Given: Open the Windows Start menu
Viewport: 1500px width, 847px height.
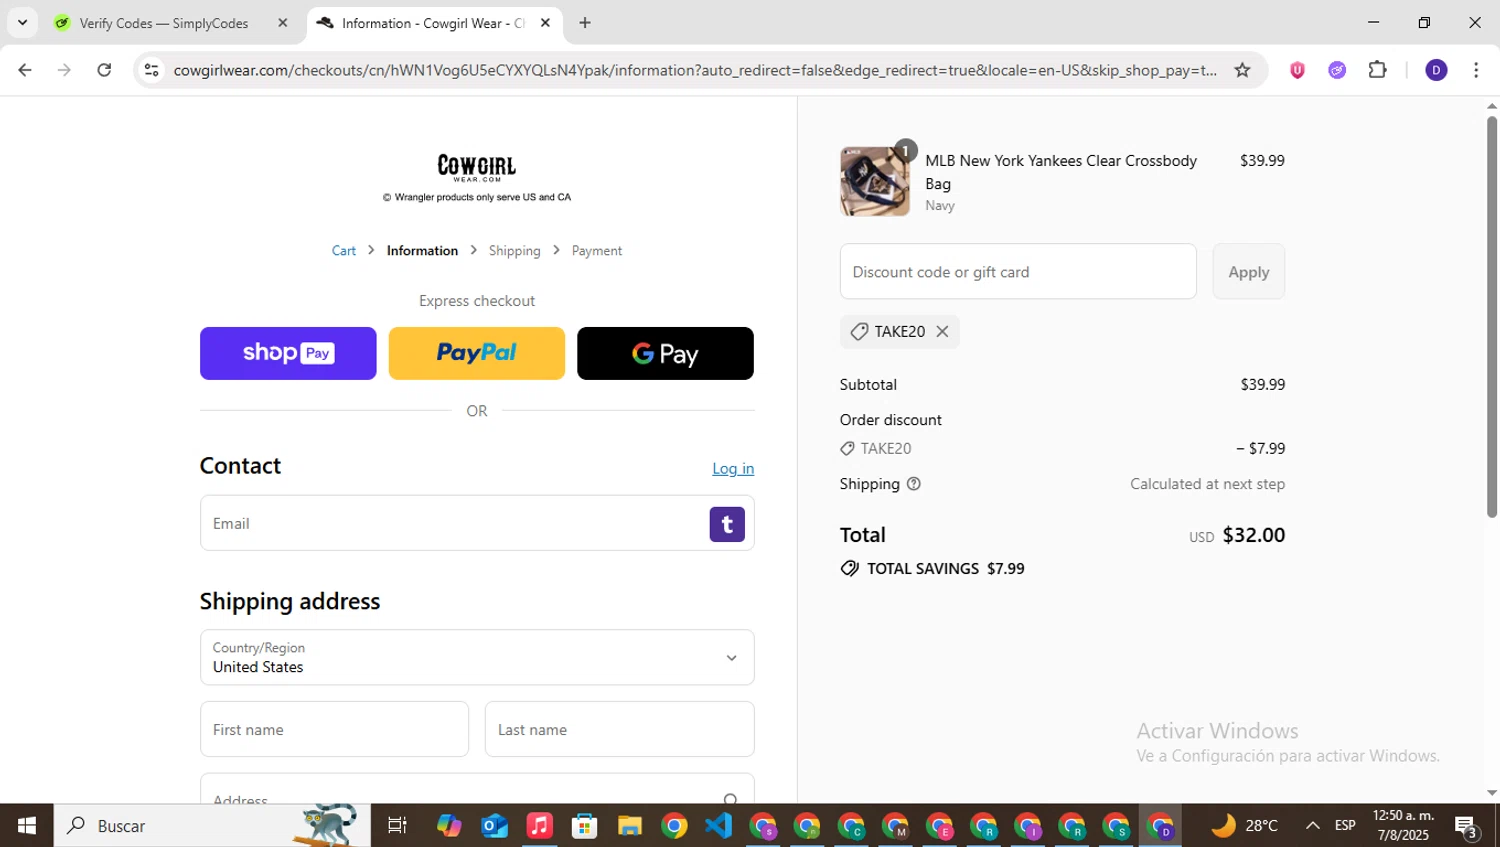Looking at the screenshot, I should (27, 826).
